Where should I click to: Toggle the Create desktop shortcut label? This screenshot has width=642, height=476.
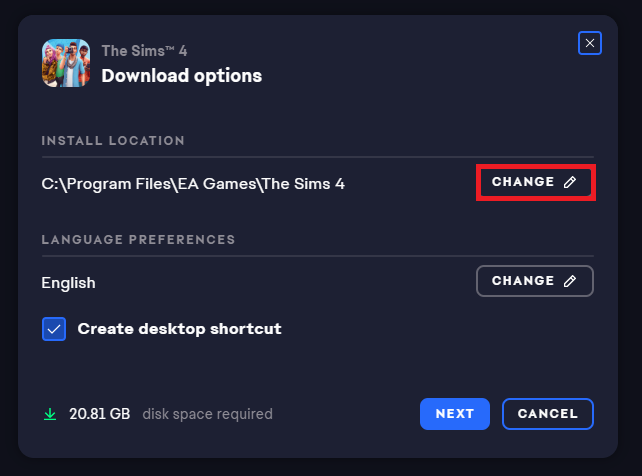click(x=179, y=329)
